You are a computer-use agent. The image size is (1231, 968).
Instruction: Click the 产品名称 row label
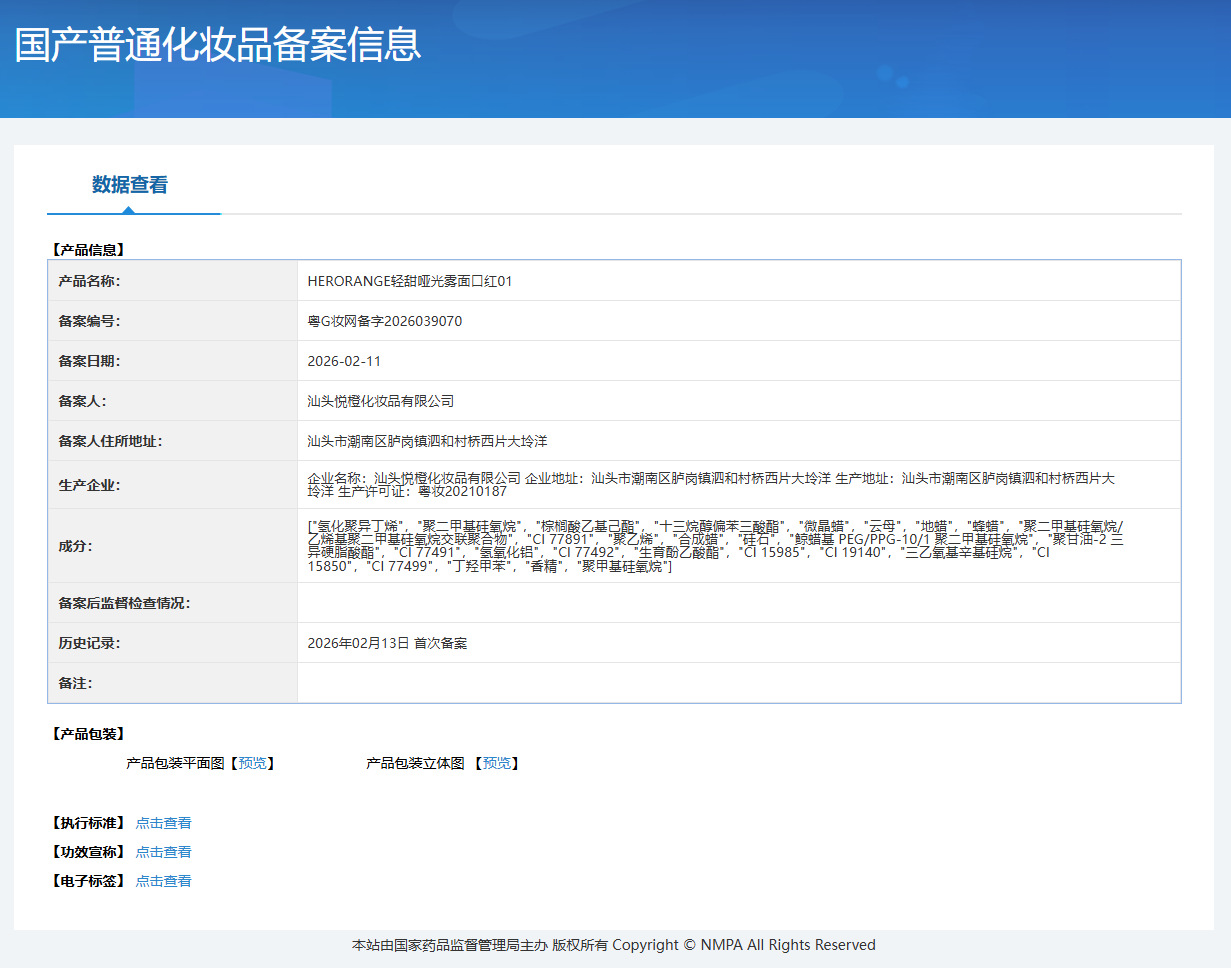pyautogui.click(x=89, y=281)
